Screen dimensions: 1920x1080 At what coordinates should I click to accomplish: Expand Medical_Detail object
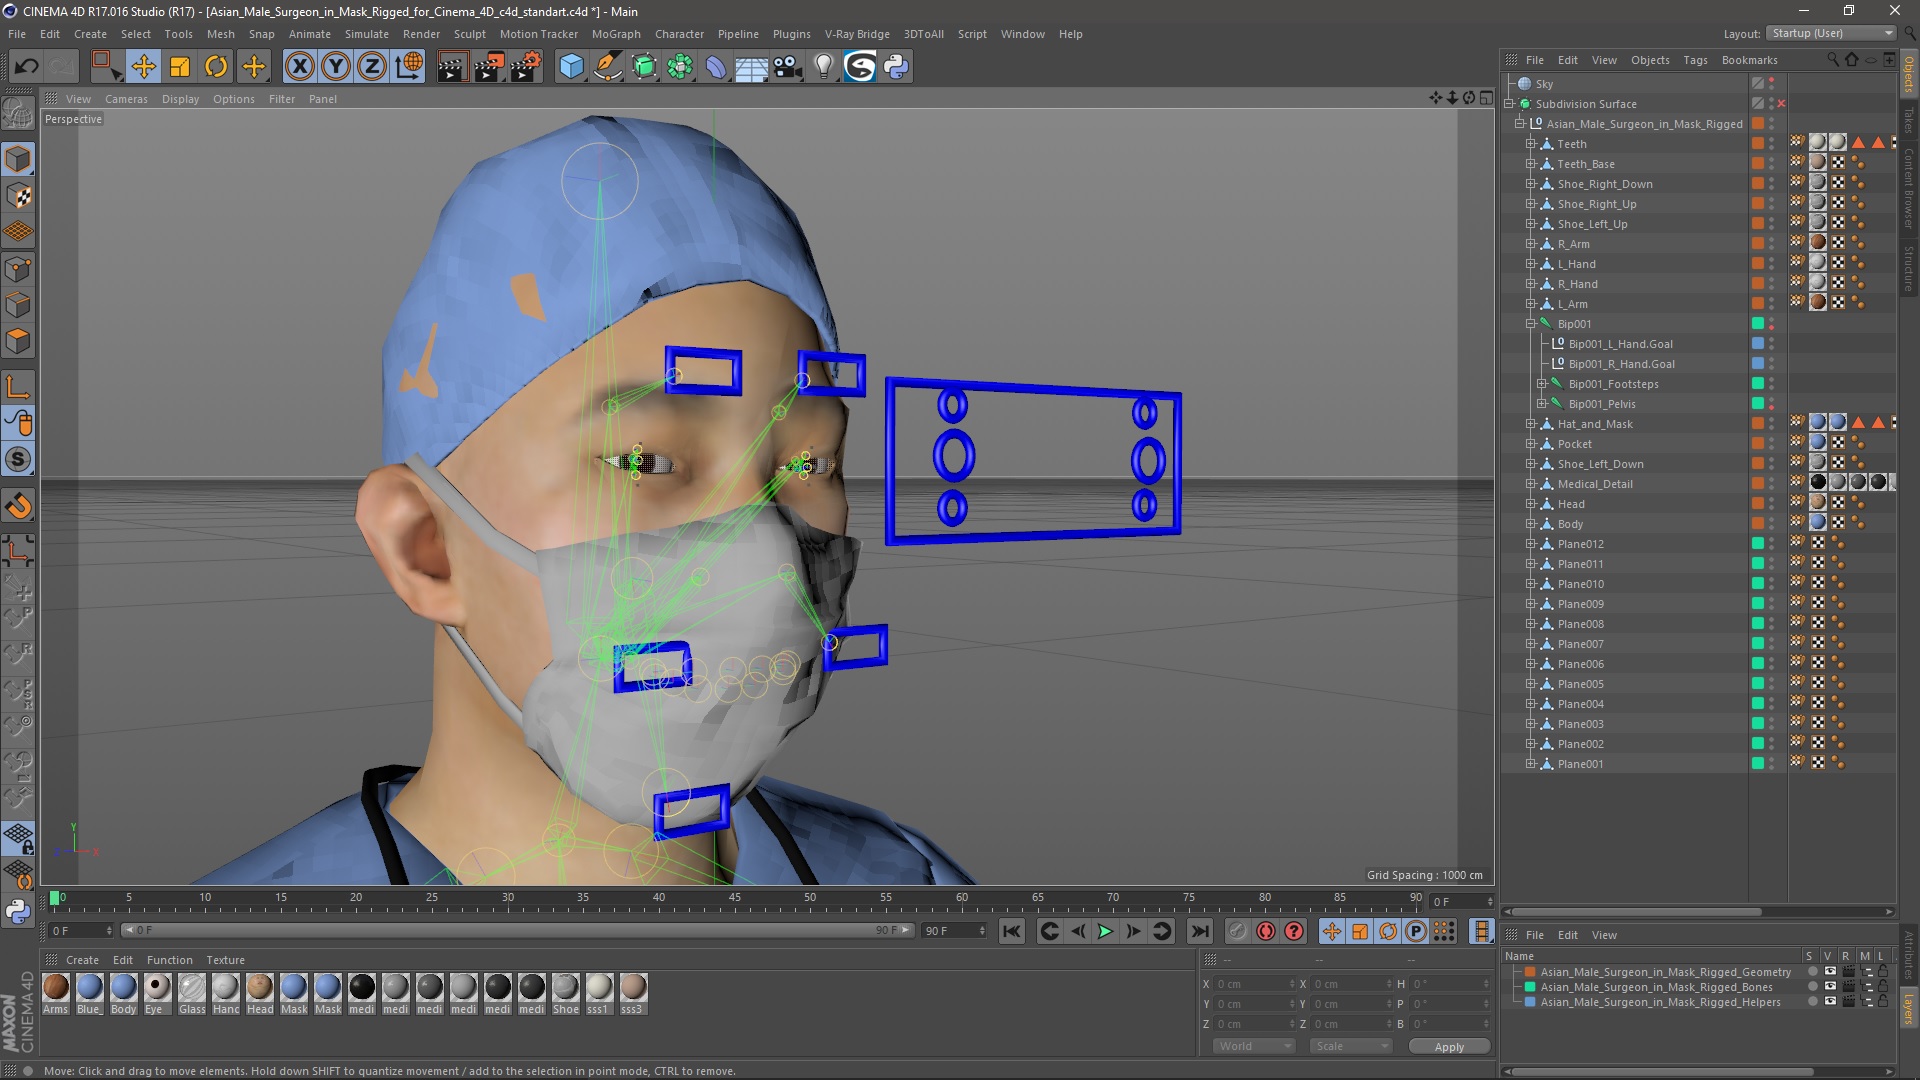click(x=1530, y=484)
